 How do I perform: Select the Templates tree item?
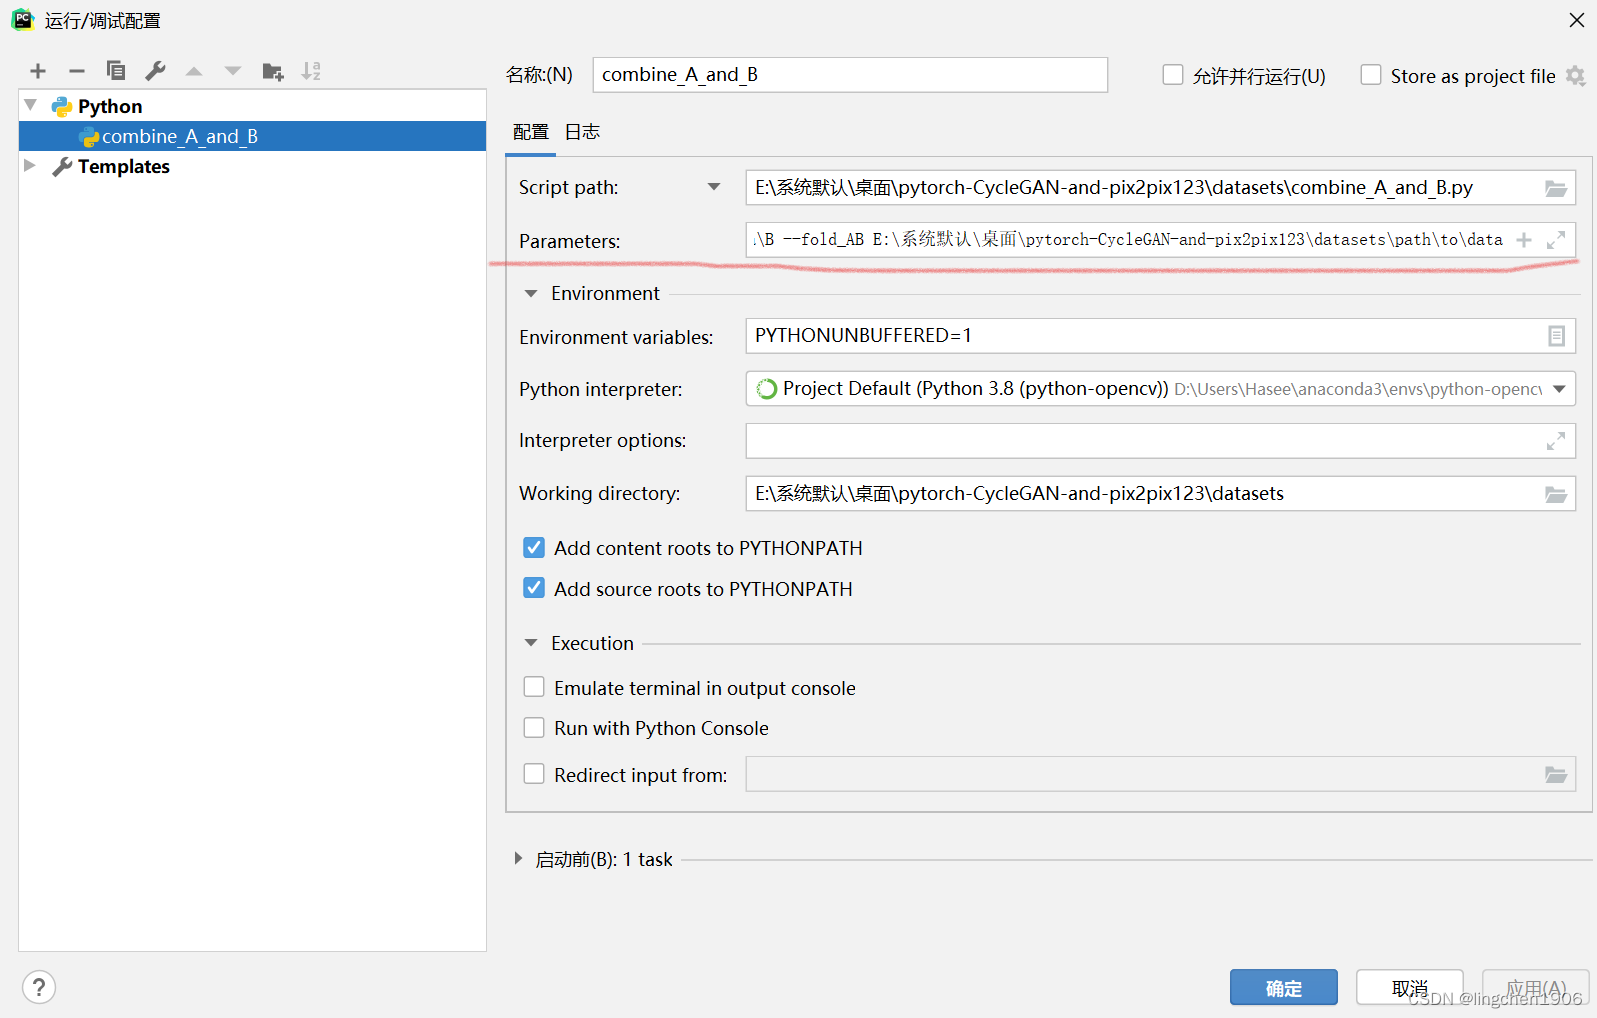(x=124, y=166)
